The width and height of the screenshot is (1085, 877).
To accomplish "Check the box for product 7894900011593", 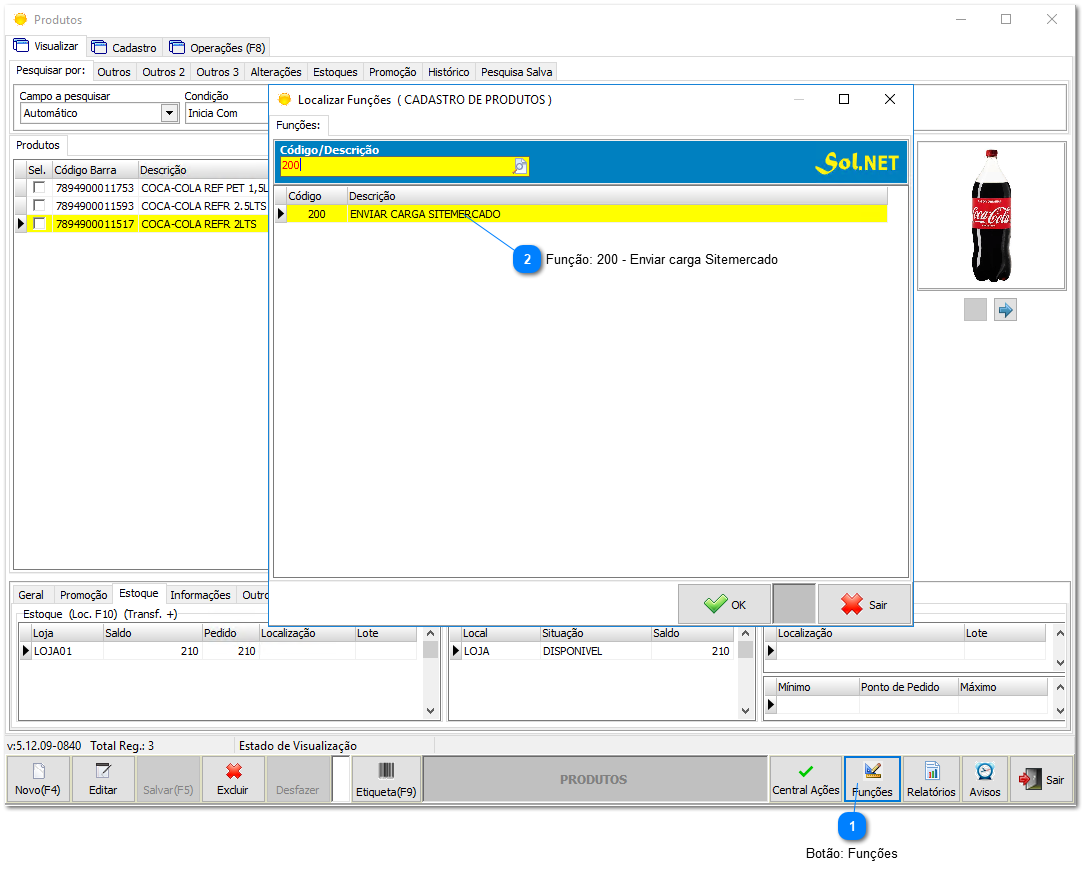I will 39,206.
